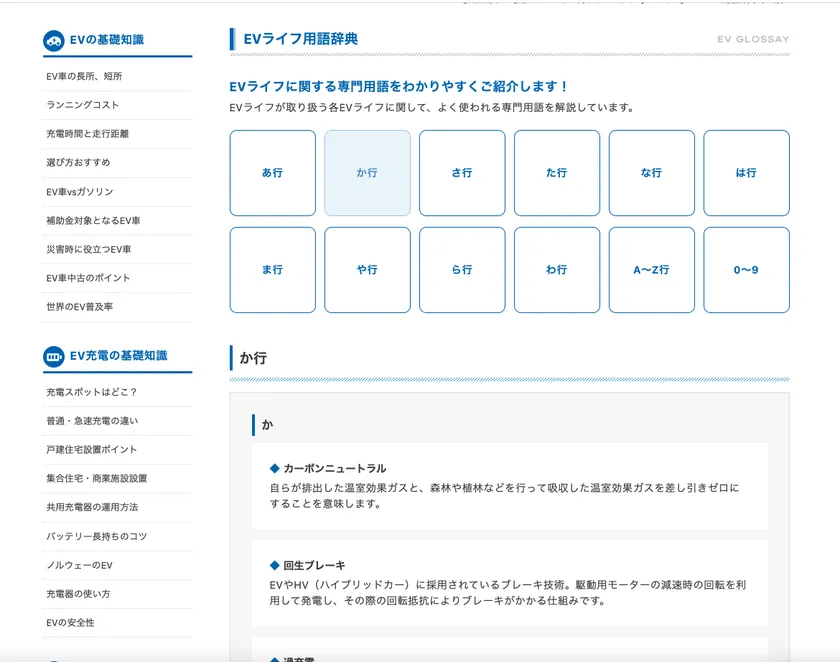
Task: Click the EVの基礎知識 sidebar heading
Action: tap(107, 40)
